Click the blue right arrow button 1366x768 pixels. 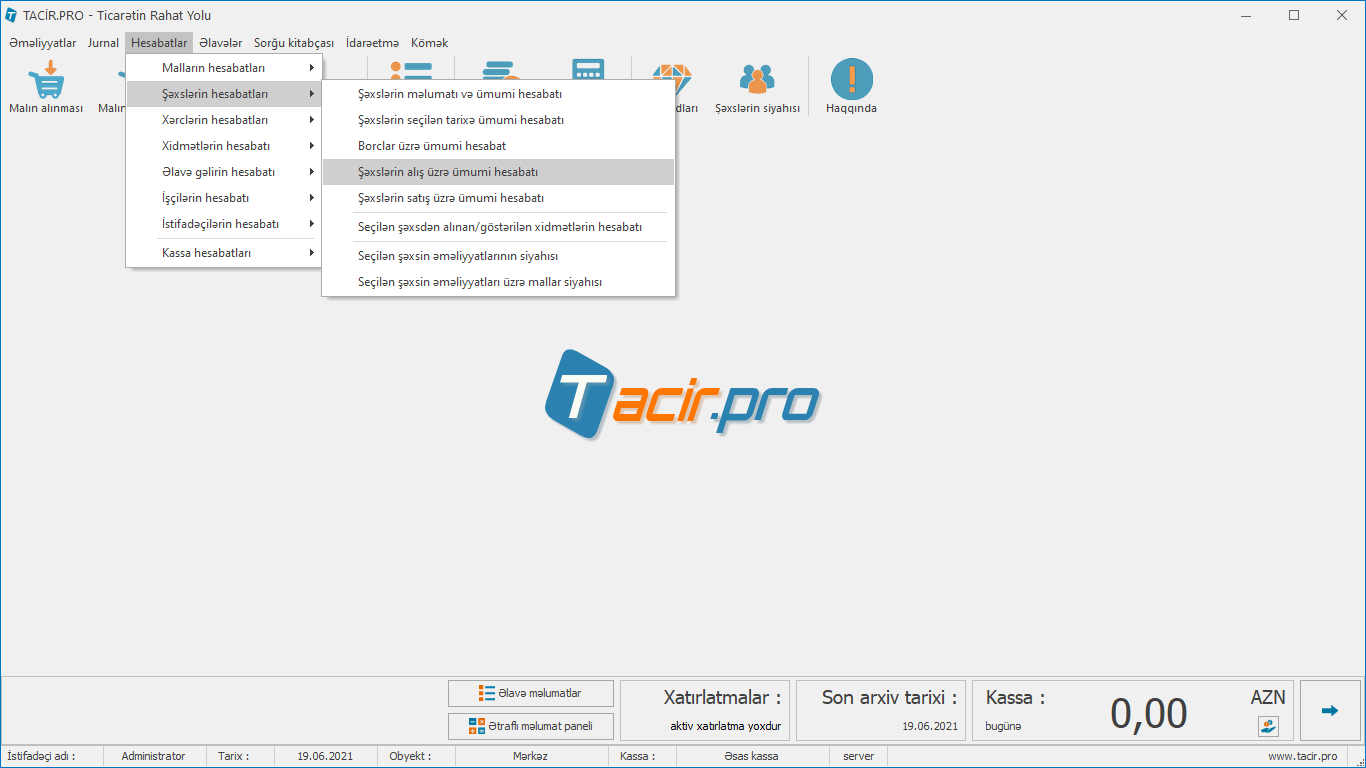1329,711
